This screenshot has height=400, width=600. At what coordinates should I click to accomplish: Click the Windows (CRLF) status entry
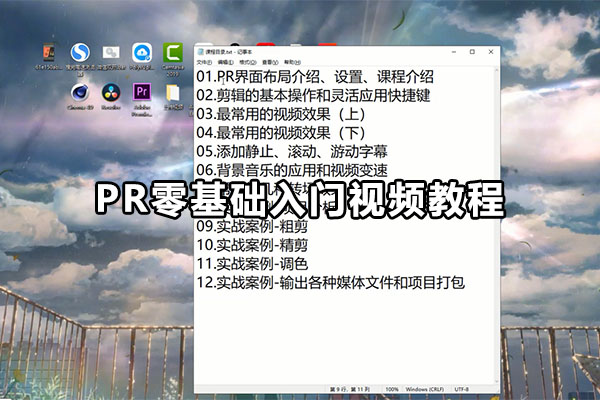(425, 389)
